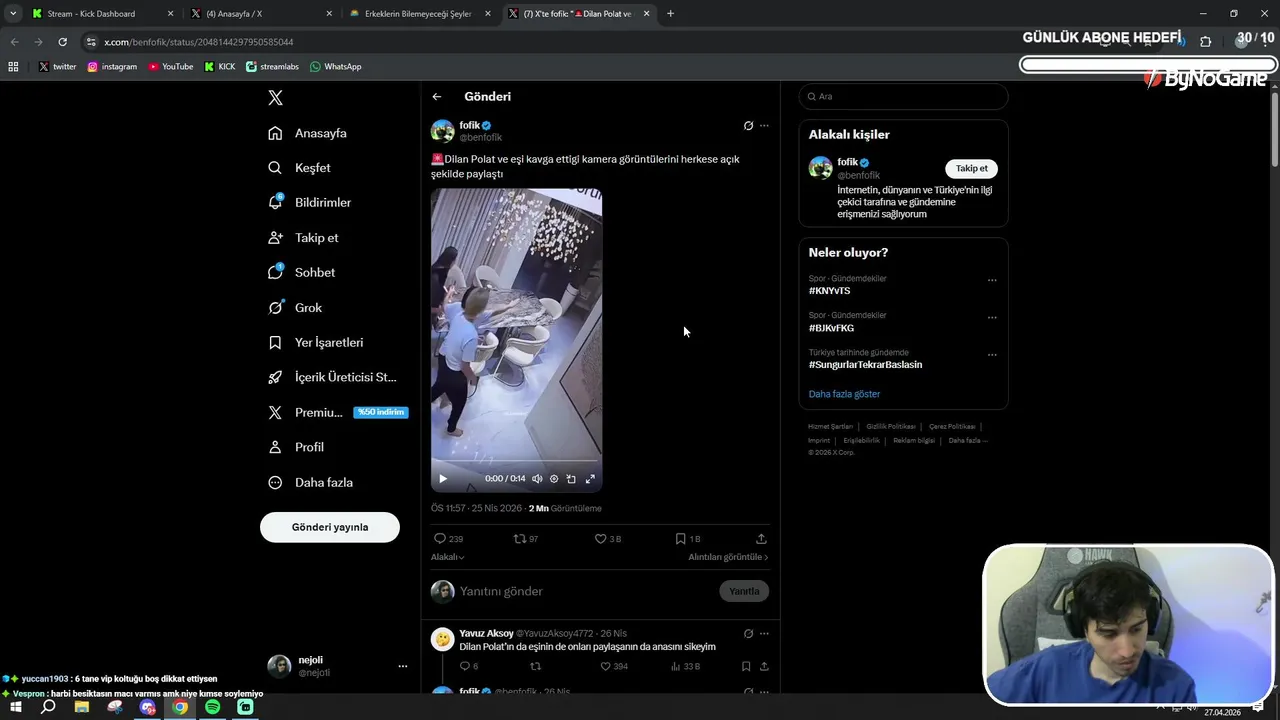Go back with the Gönderi arrow

pyautogui.click(x=437, y=97)
